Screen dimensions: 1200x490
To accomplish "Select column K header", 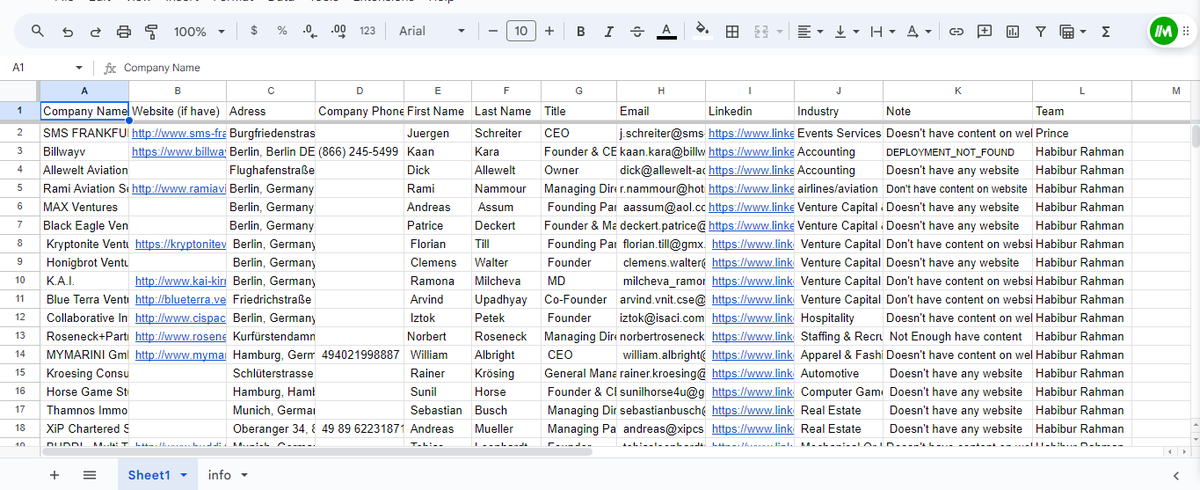I will pyautogui.click(x=957, y=91).
